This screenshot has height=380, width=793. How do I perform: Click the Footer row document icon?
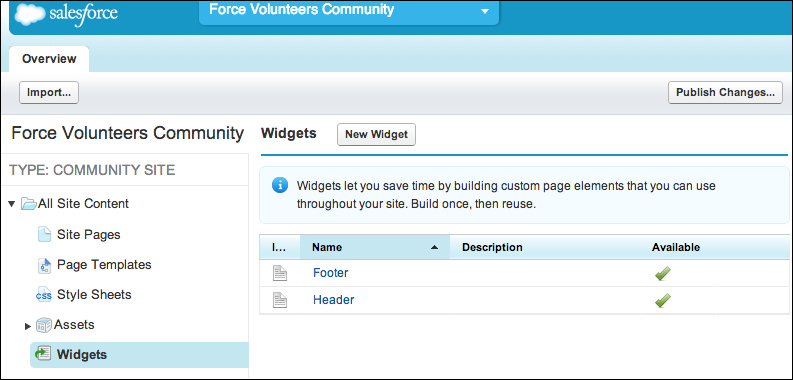(x=280, y=273)
